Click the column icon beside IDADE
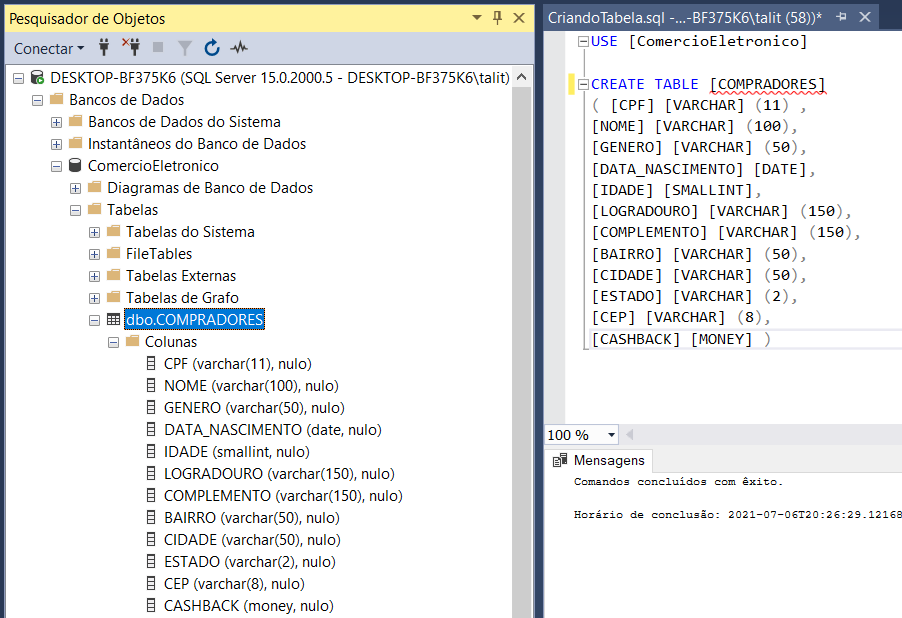 [x=151, y=452]
